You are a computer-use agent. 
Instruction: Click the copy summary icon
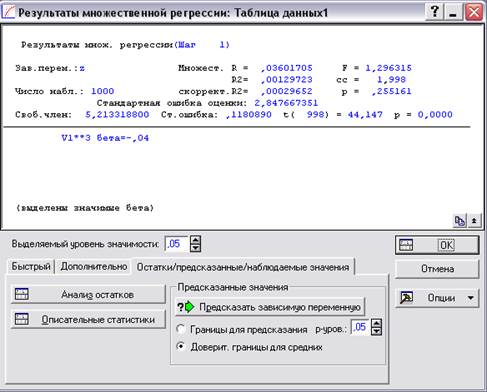[460, 220]
